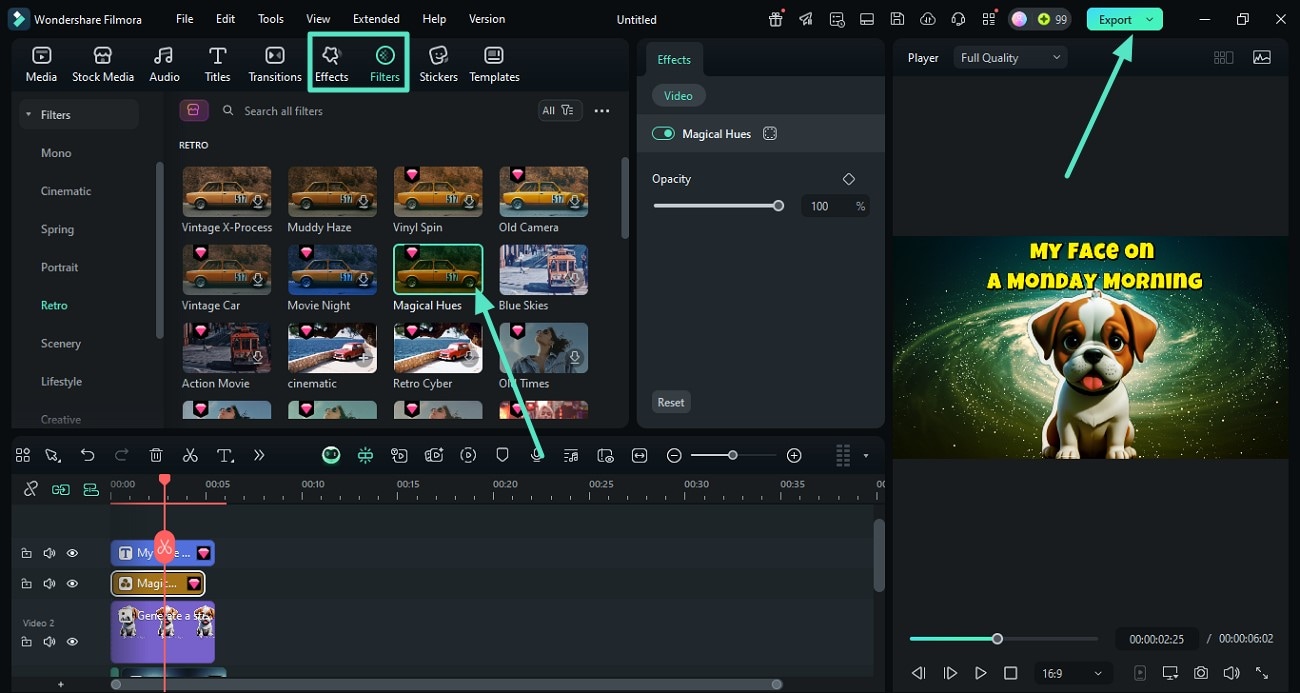The image size is (1300, 693).
Task: Open the Titles panel
Action: [217, 64]
